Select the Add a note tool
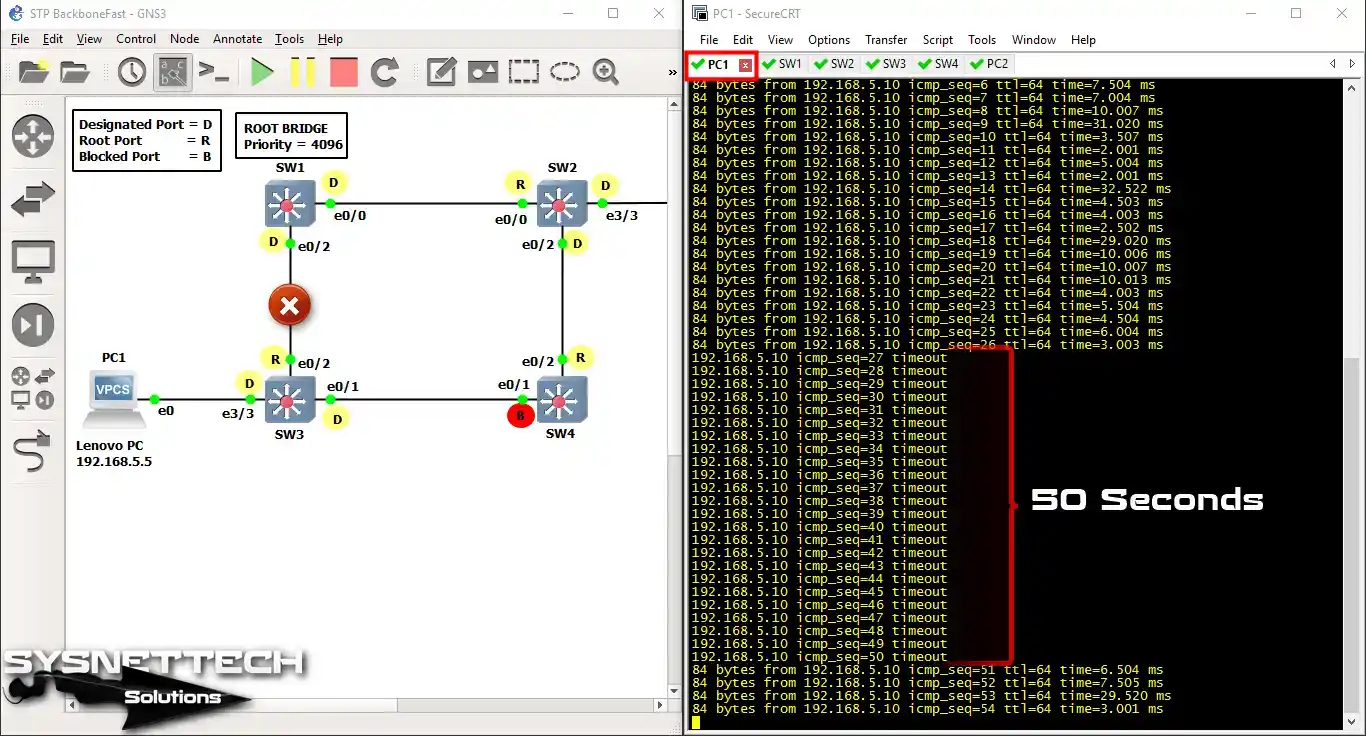Screen dimensions: 1366x736 tap(442, 71)
